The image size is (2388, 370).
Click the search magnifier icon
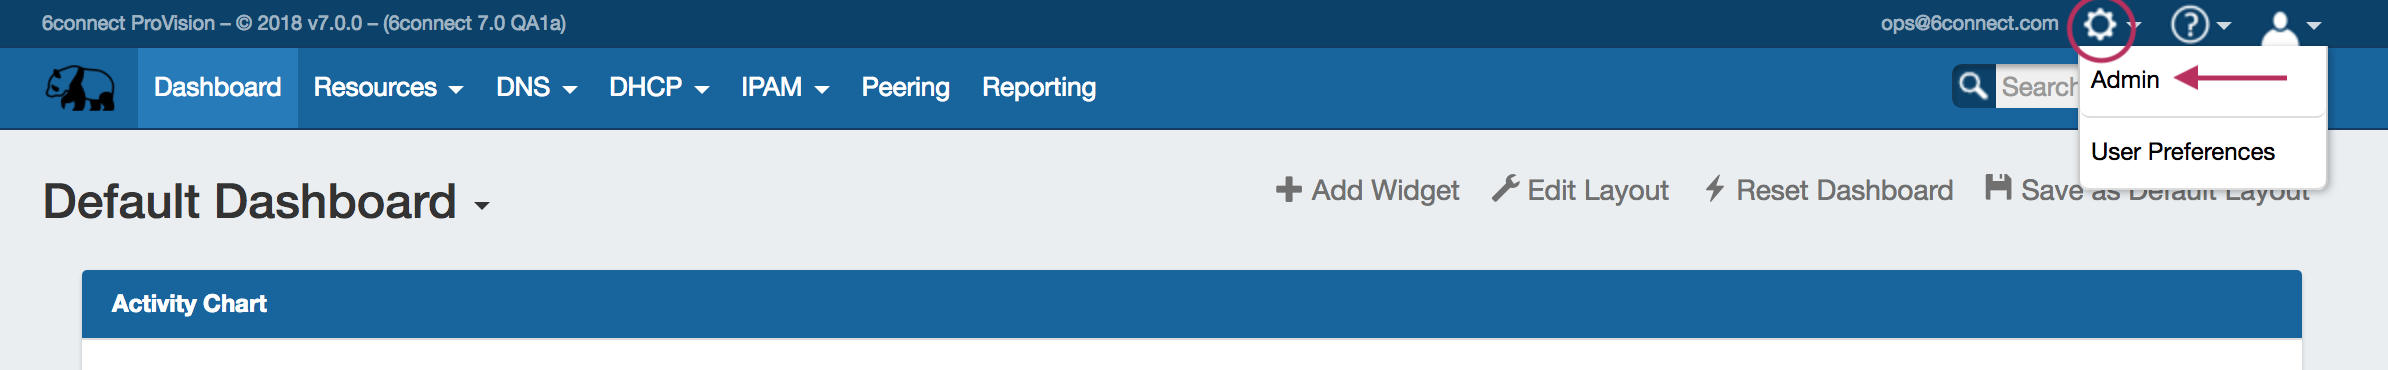point(1973,86)
